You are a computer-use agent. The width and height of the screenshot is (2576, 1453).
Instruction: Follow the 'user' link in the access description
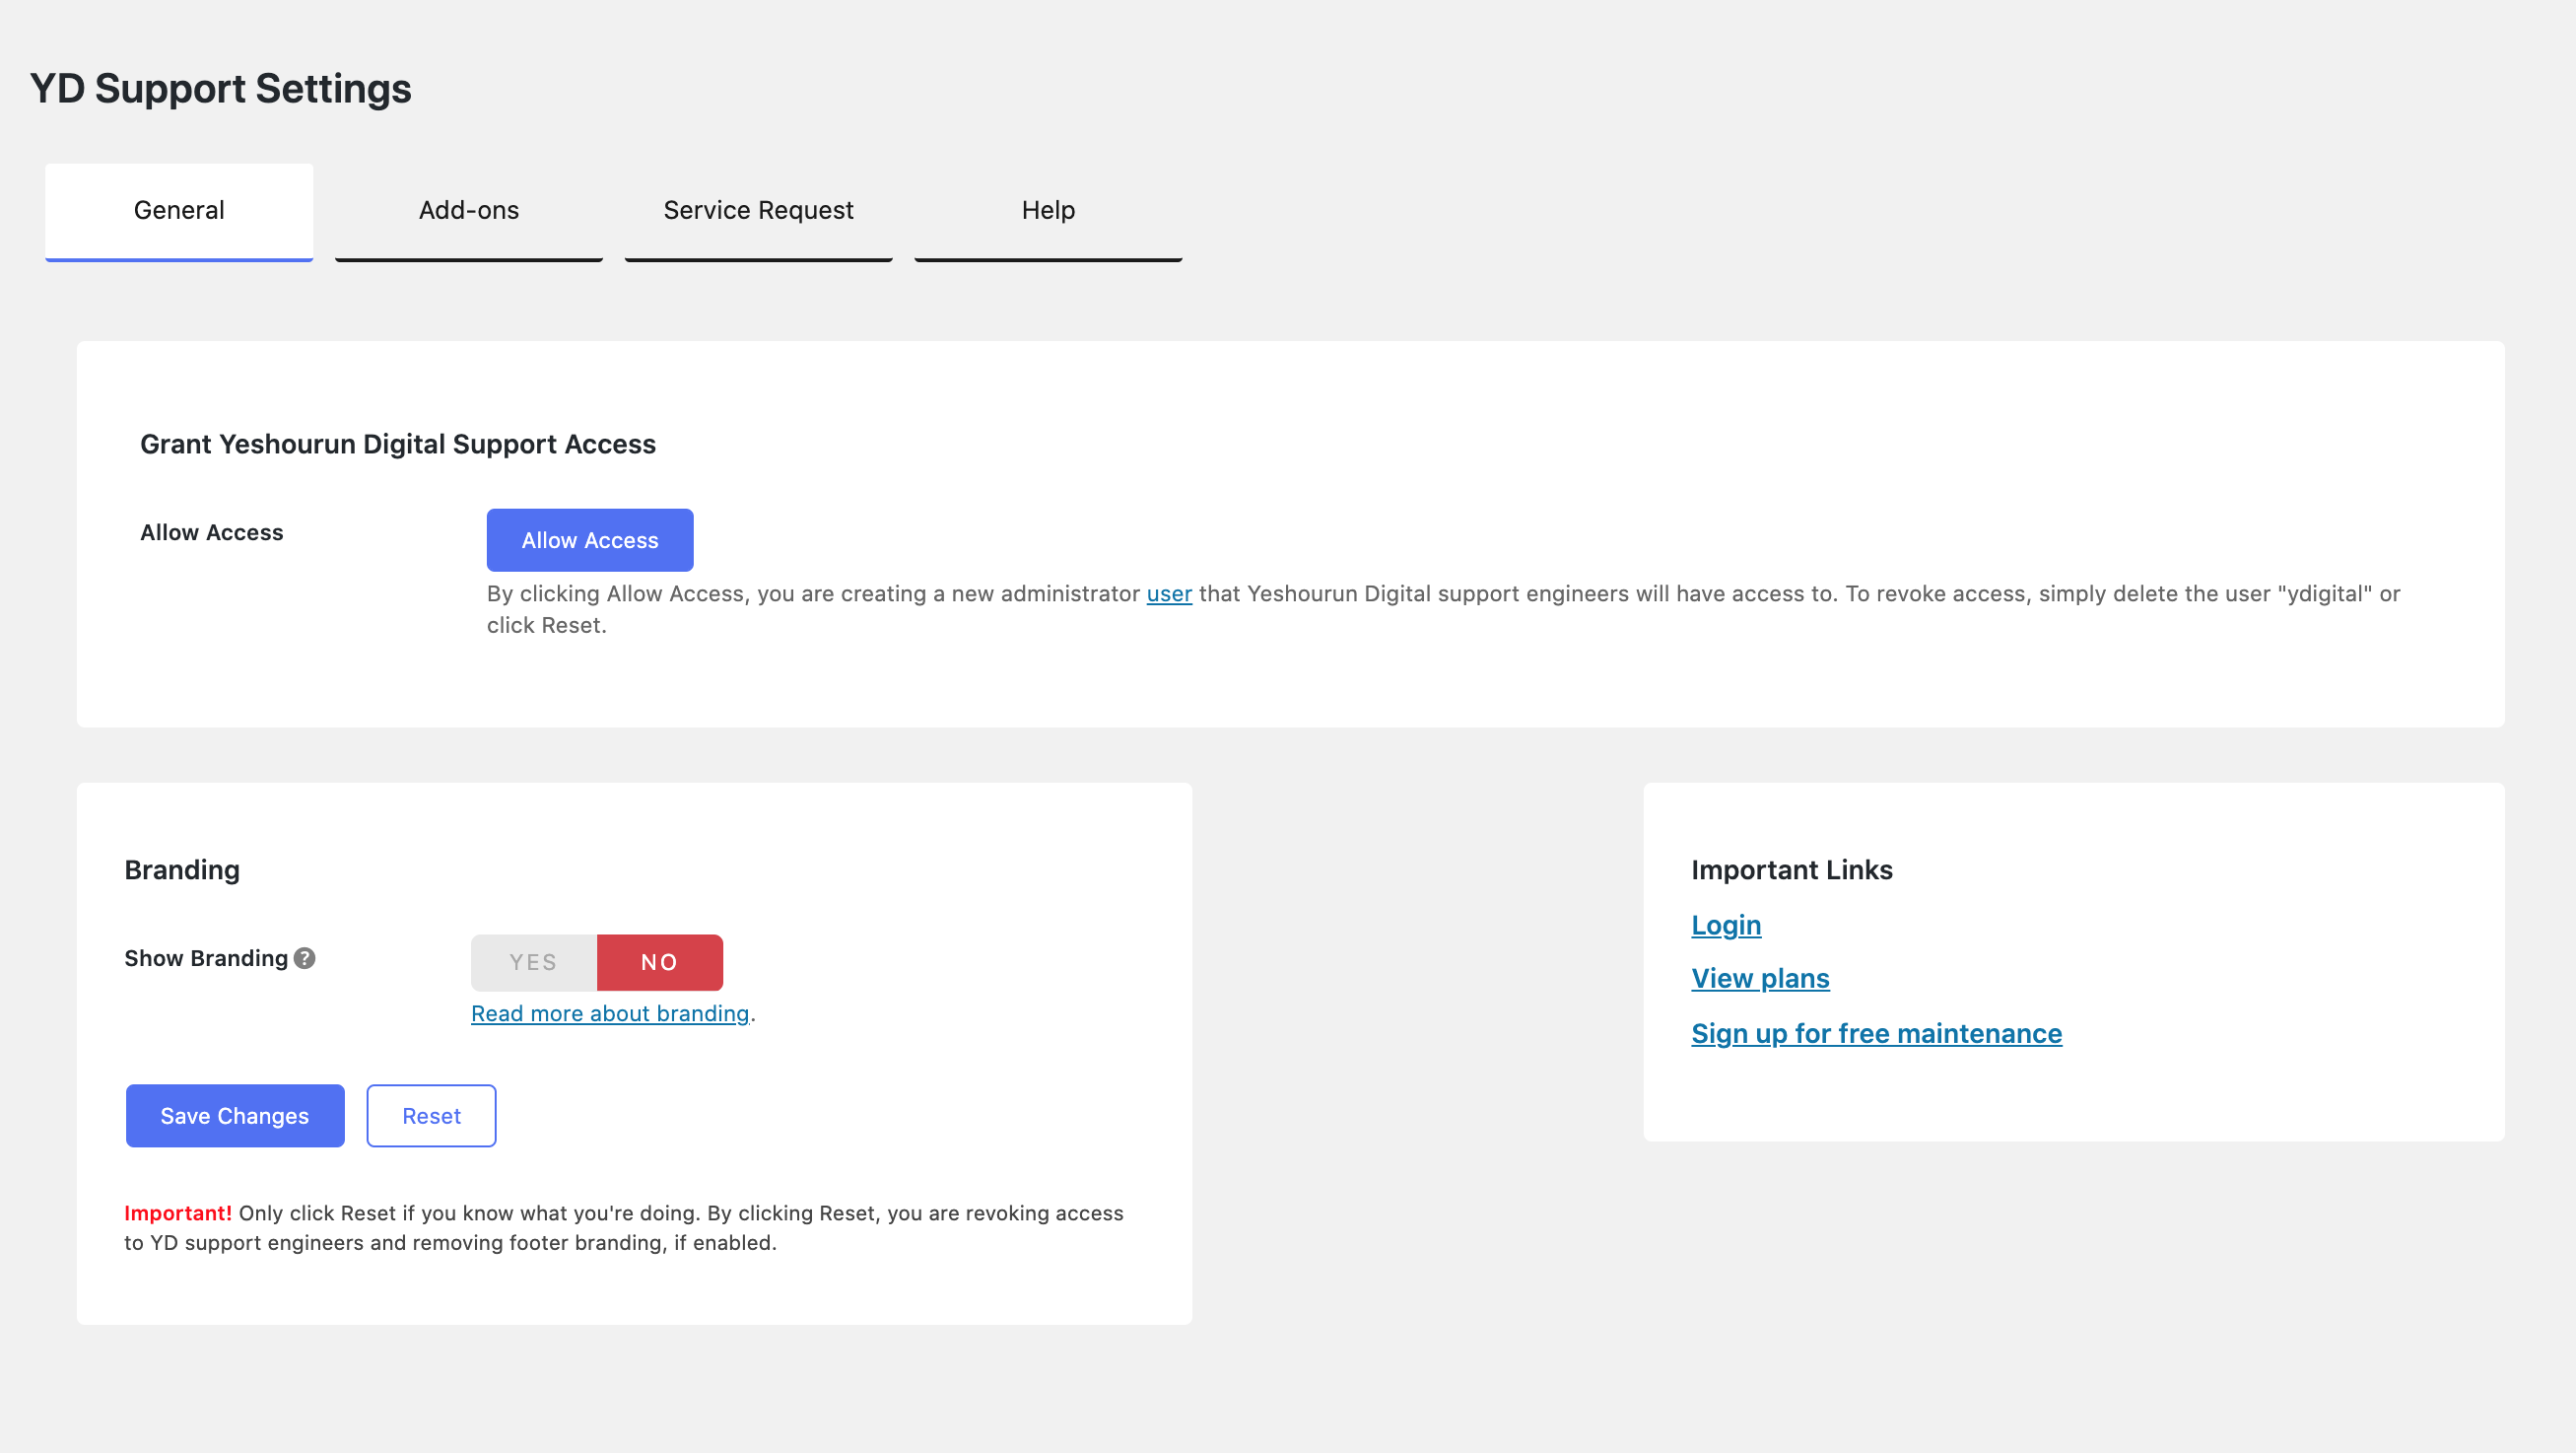pos(1169,594)
